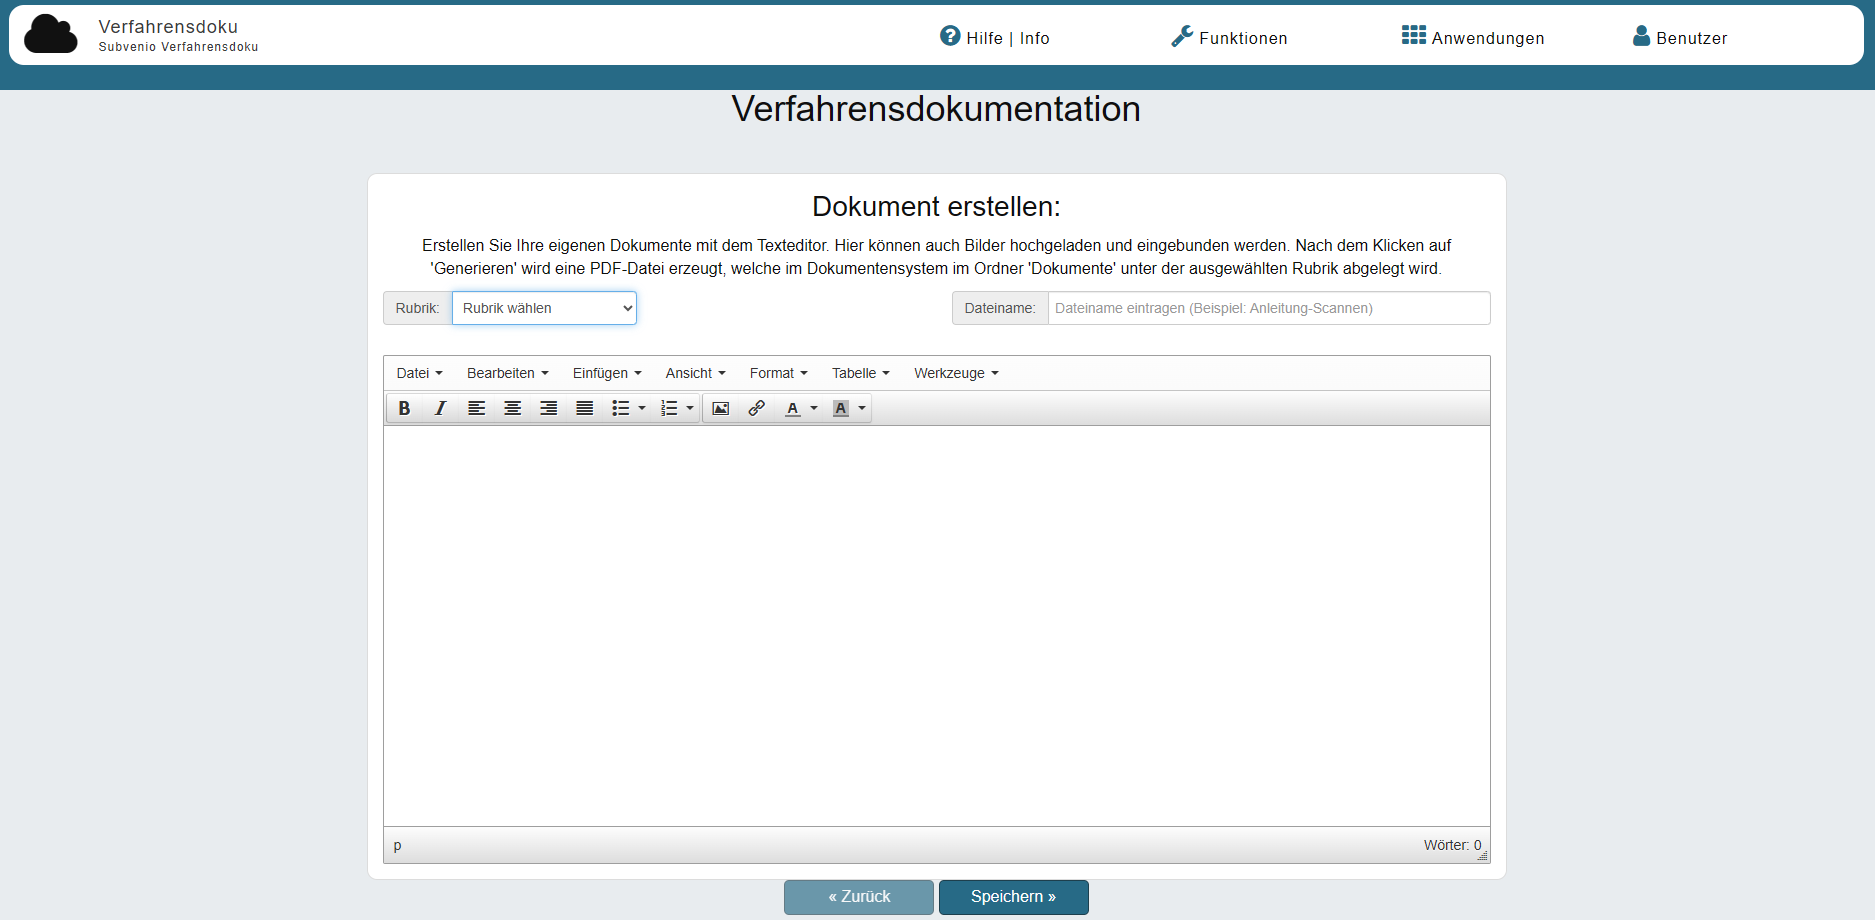Open the Bearbeiten menu

508,373
